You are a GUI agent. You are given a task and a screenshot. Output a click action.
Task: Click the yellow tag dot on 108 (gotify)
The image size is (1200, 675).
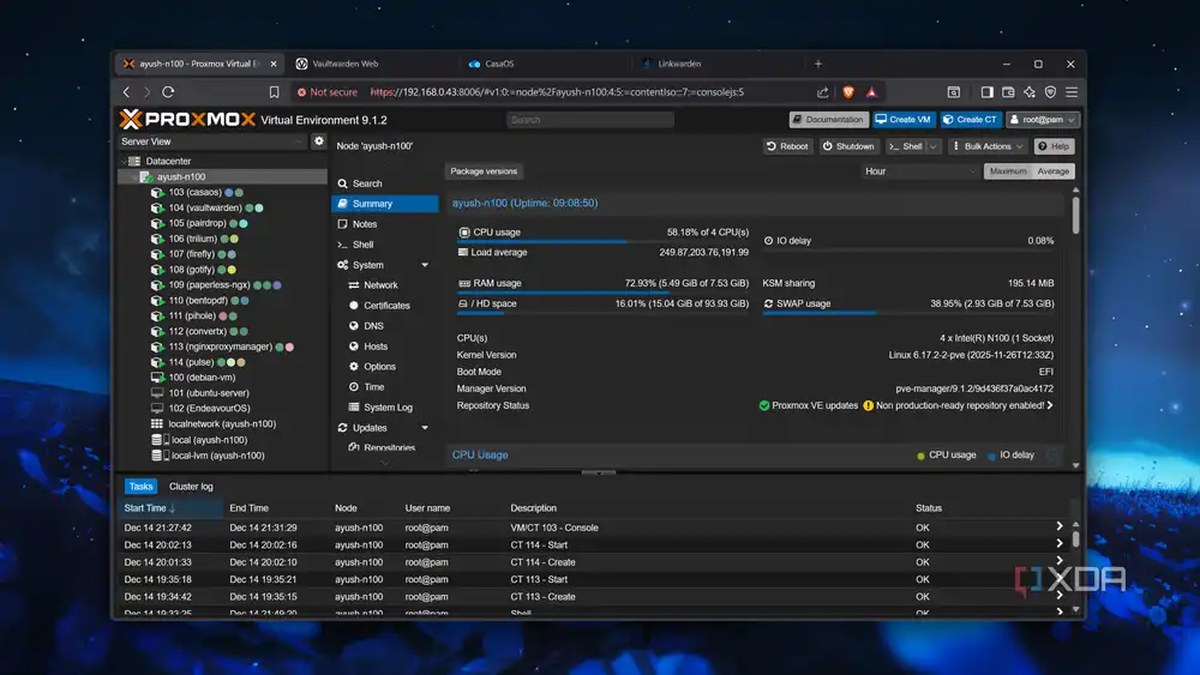point(232,270)
